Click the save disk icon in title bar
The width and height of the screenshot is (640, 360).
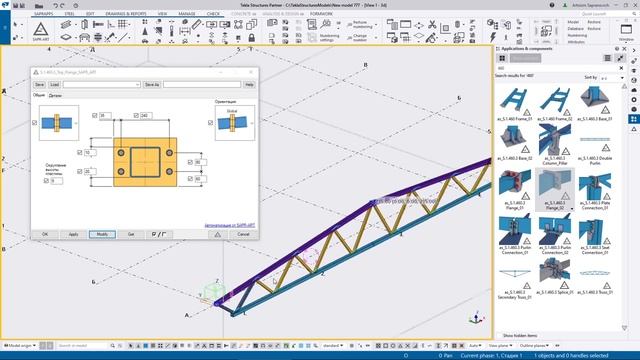pyautogui.click(x=16, y=6)
